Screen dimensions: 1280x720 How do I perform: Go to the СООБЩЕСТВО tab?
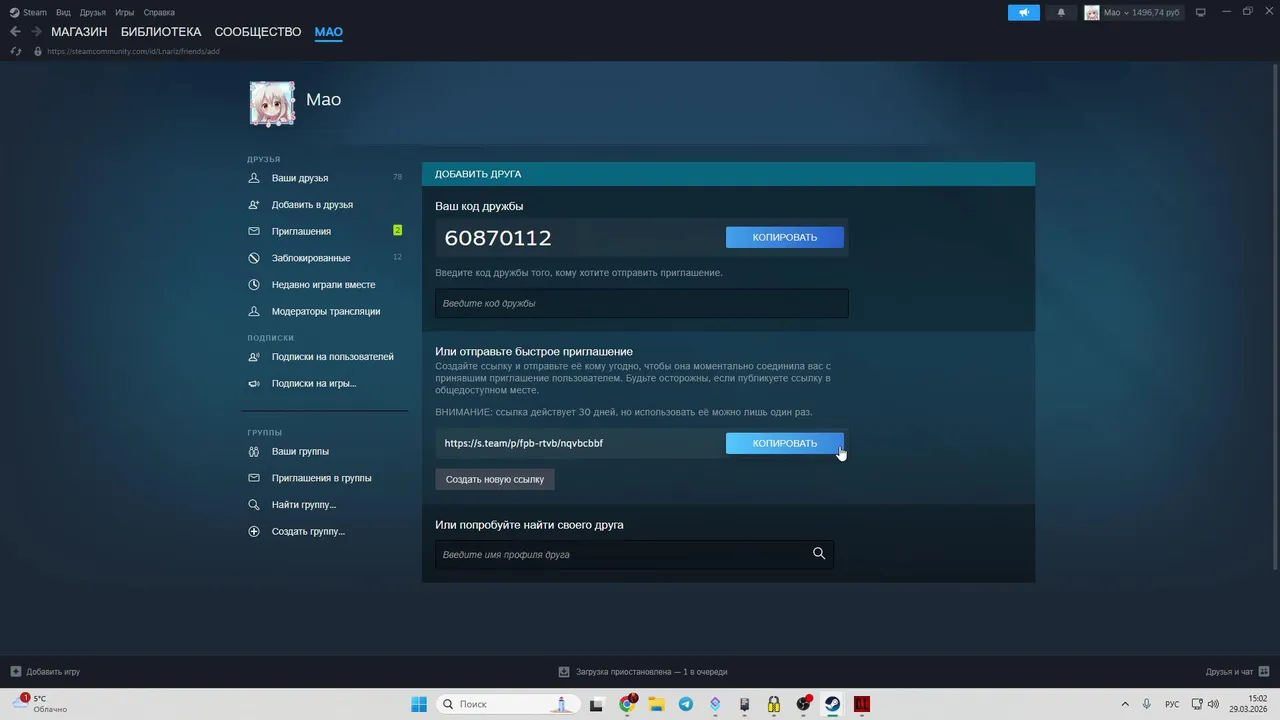coord(258,32)
